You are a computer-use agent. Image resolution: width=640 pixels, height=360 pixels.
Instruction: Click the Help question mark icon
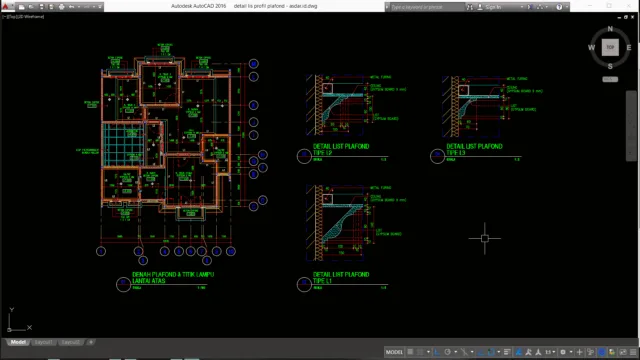tap(559, 7)
